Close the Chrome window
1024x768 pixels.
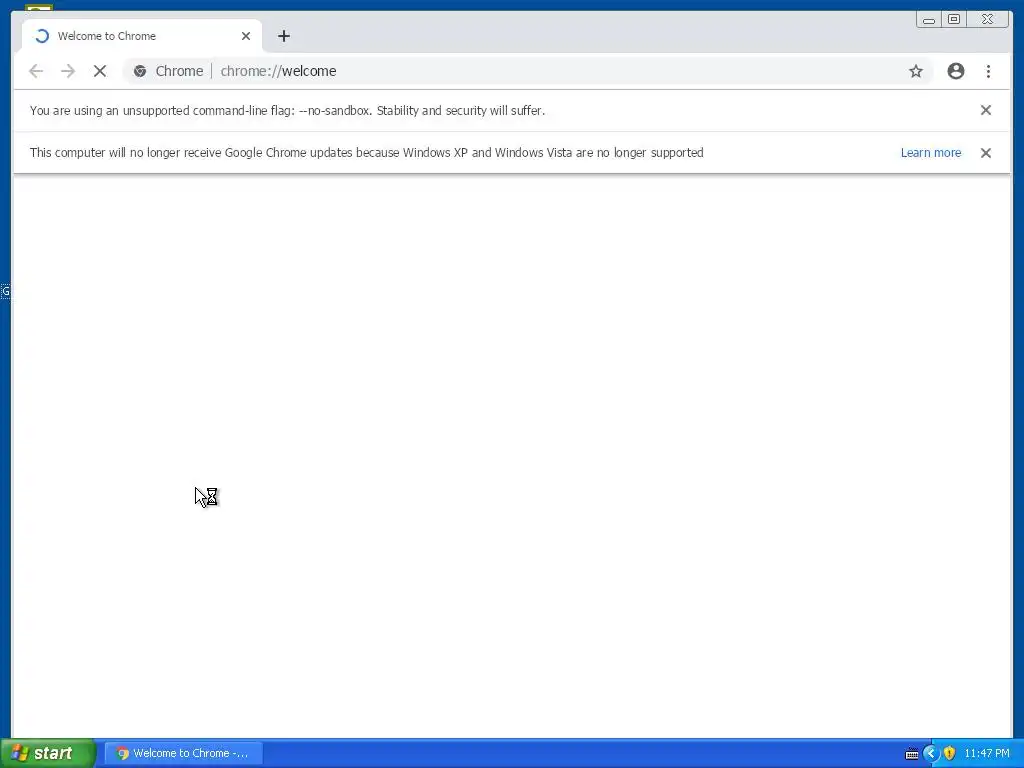point(988,20)
